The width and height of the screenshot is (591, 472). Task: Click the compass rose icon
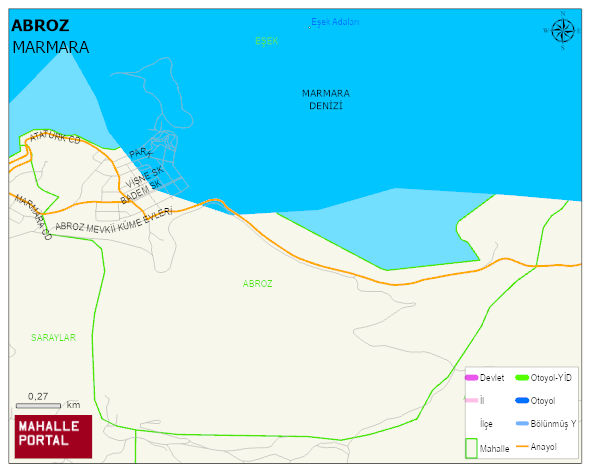pyautogui.click(x=563, y=31)
